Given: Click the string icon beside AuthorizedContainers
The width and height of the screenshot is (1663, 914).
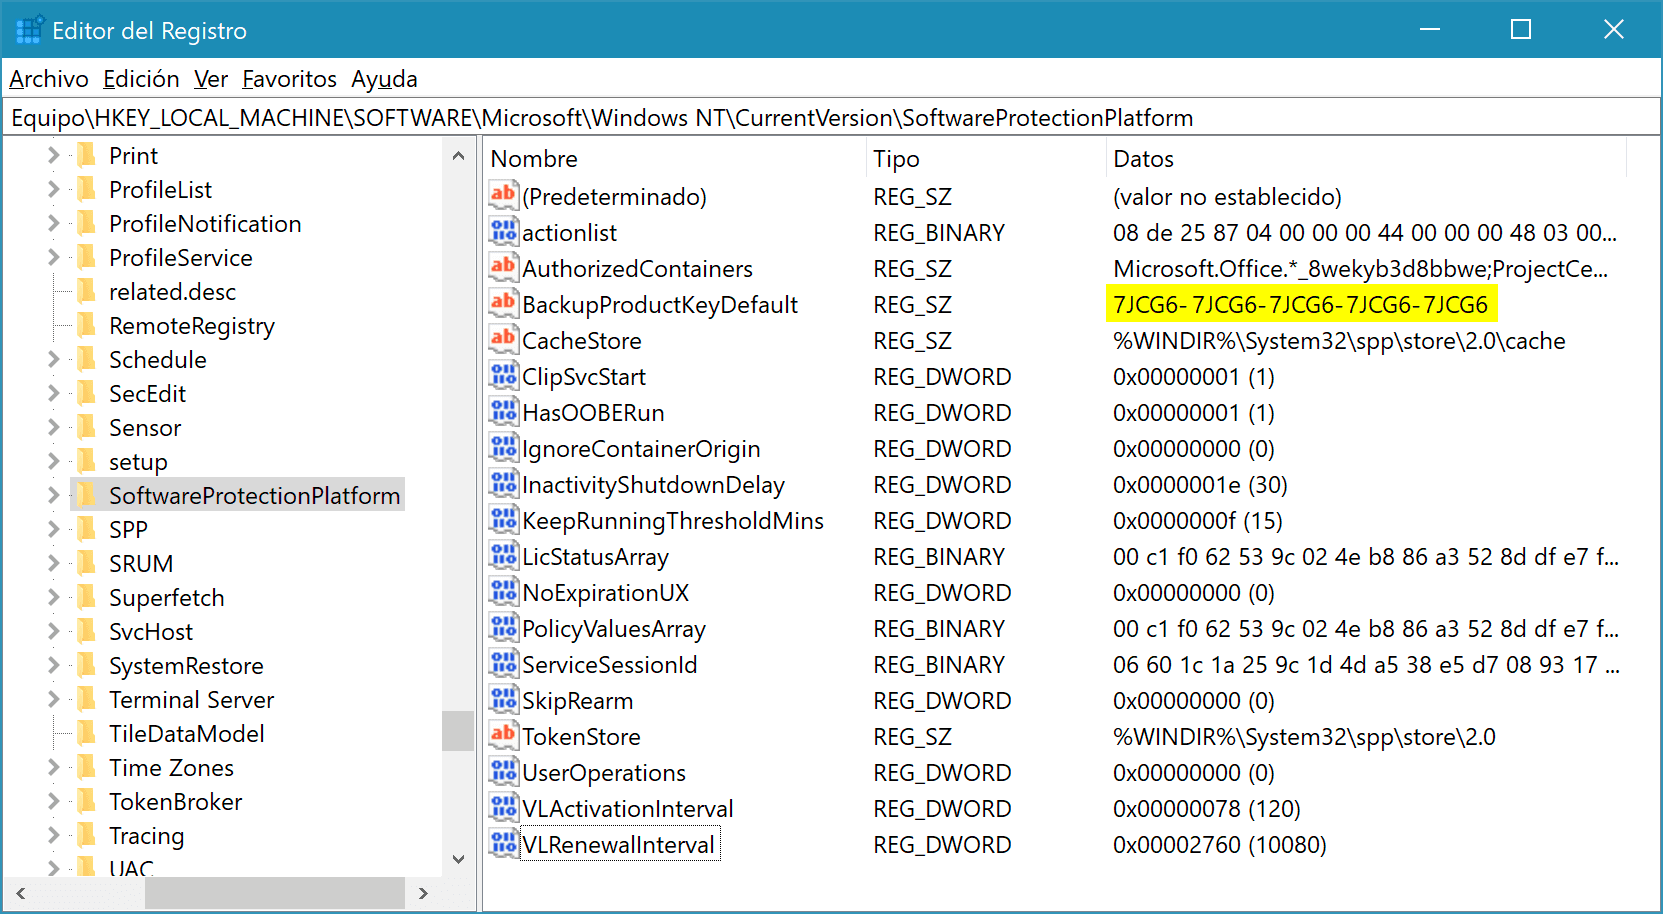Looking at the screenshot, I should [x=503, y=267].
